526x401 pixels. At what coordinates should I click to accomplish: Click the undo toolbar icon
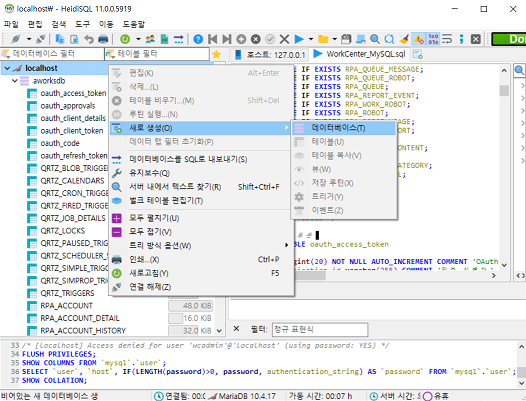click(89, 39)
